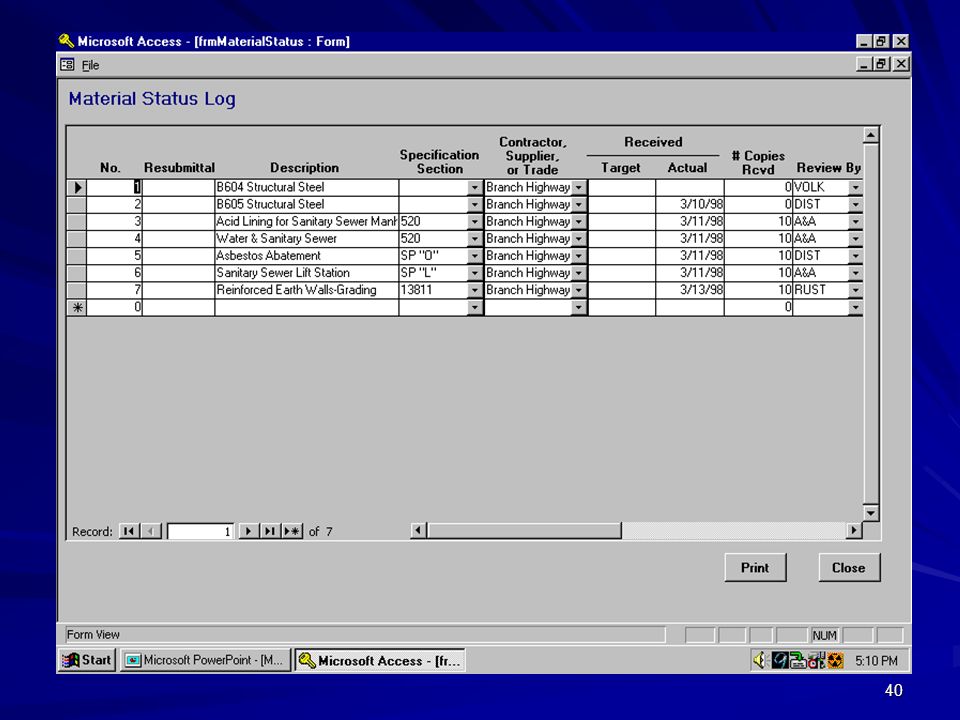Viewport: 960px width, 720px height.
Task: Go to first record navigation button
Action: [129, 531]
